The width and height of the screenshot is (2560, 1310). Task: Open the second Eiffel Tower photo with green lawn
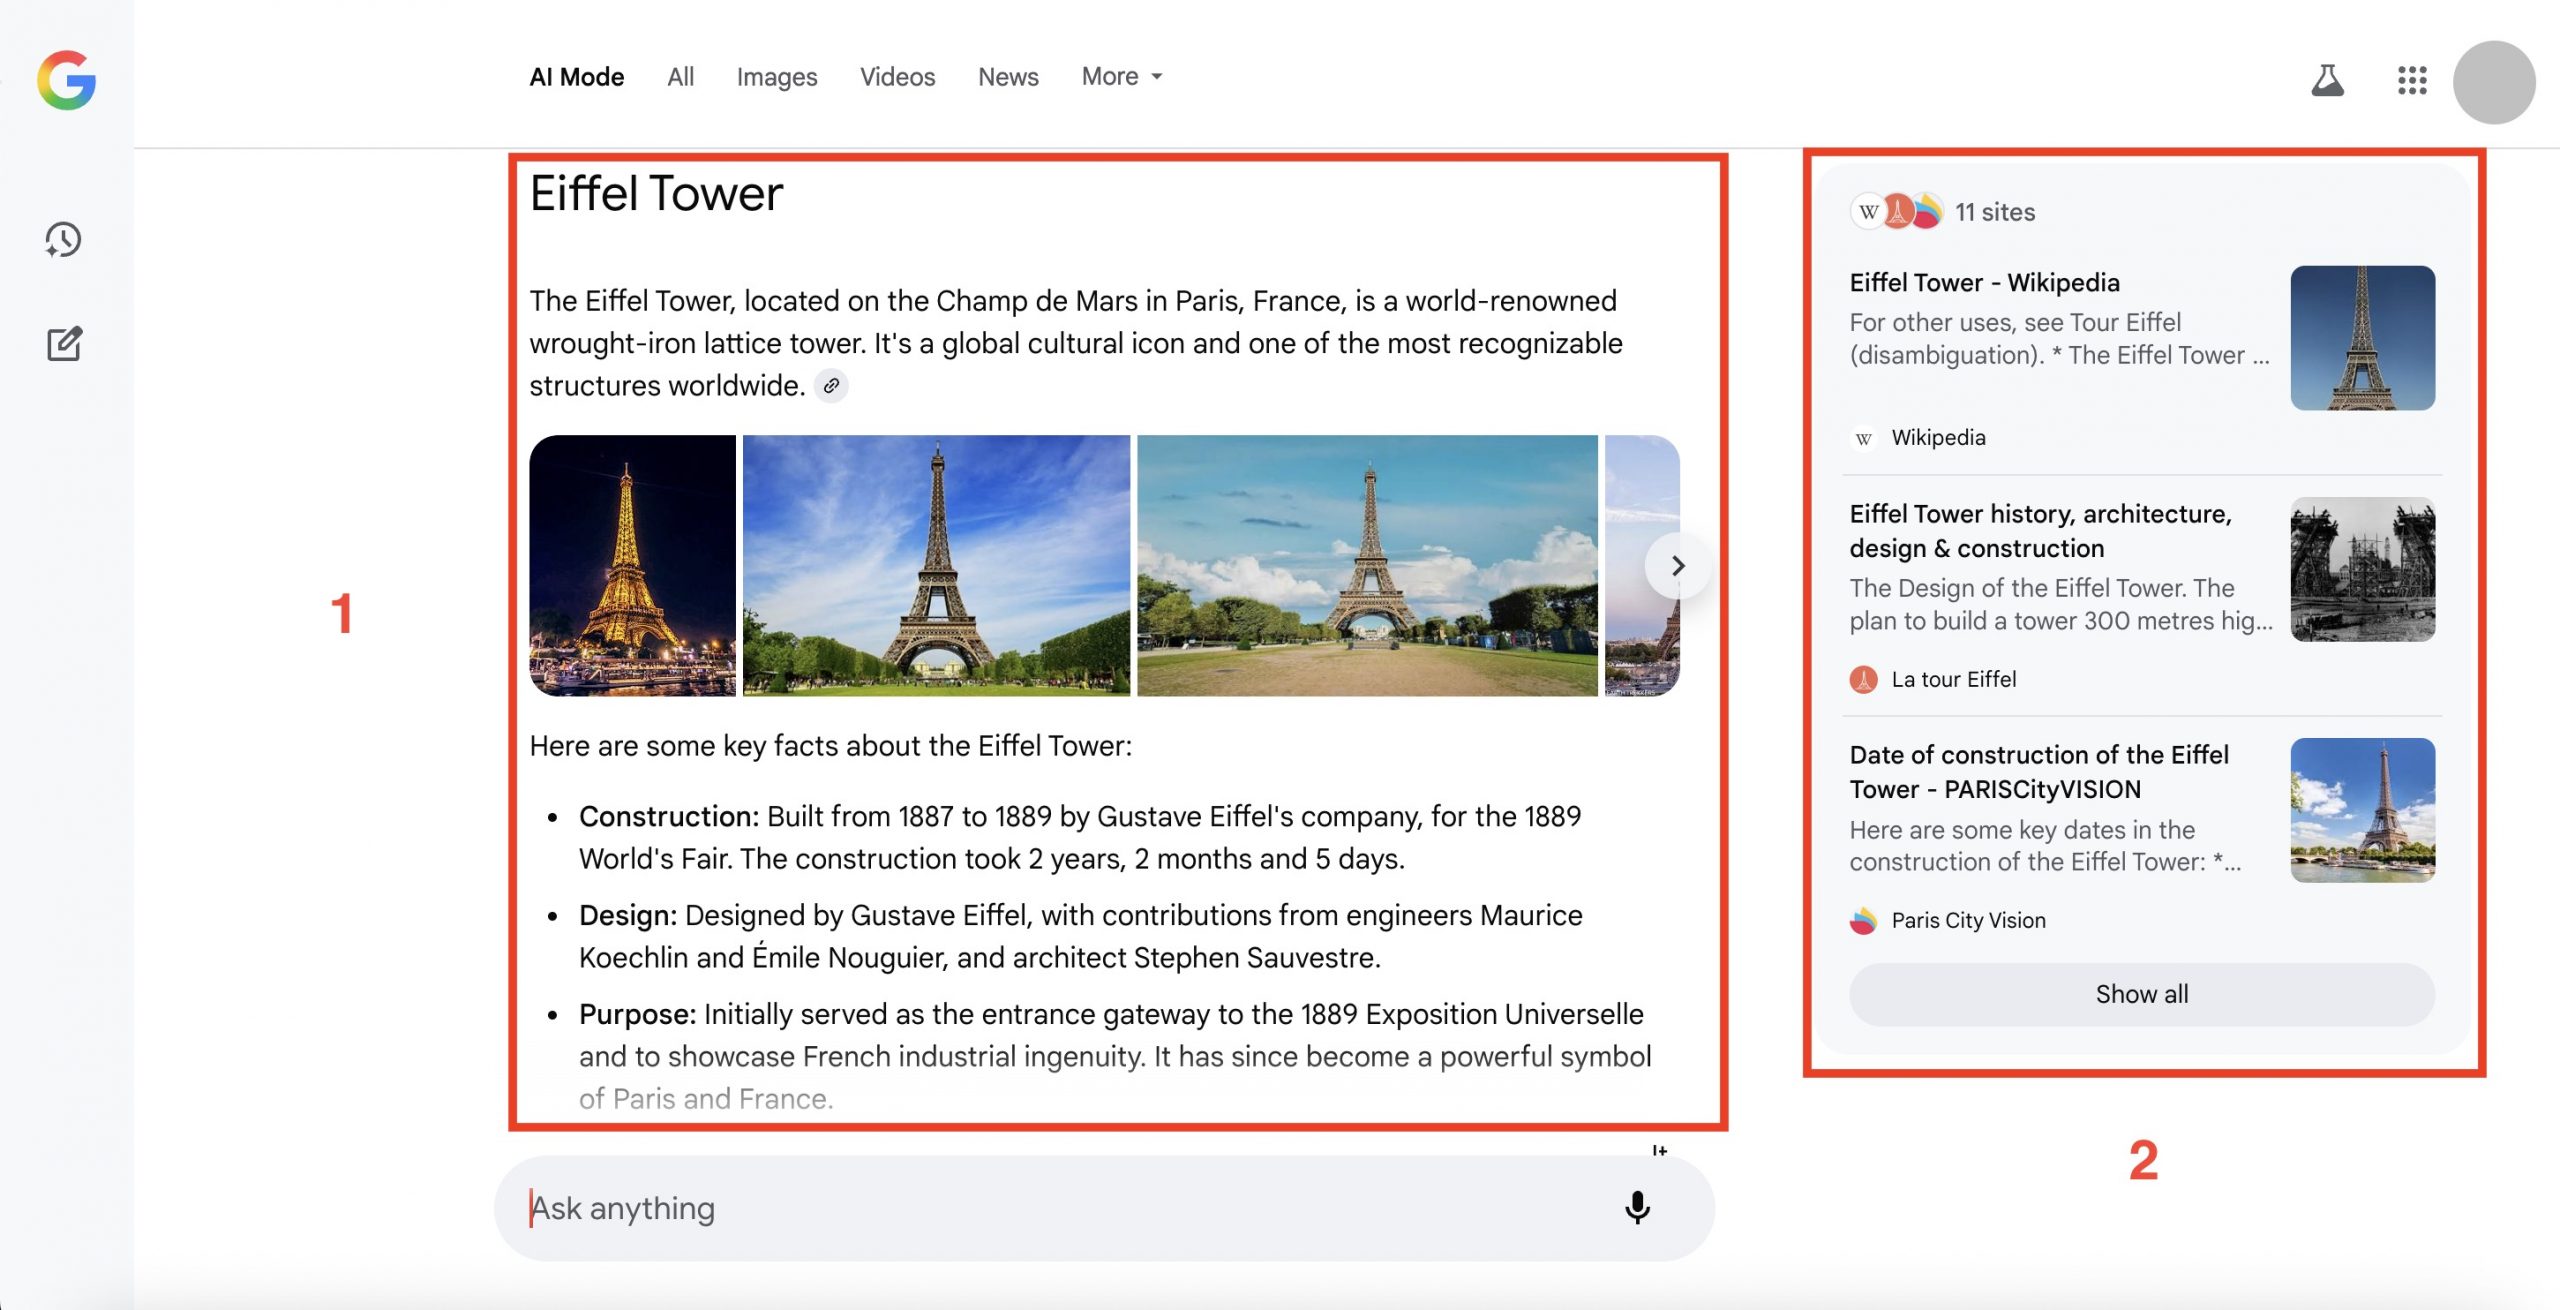point(937,566)
